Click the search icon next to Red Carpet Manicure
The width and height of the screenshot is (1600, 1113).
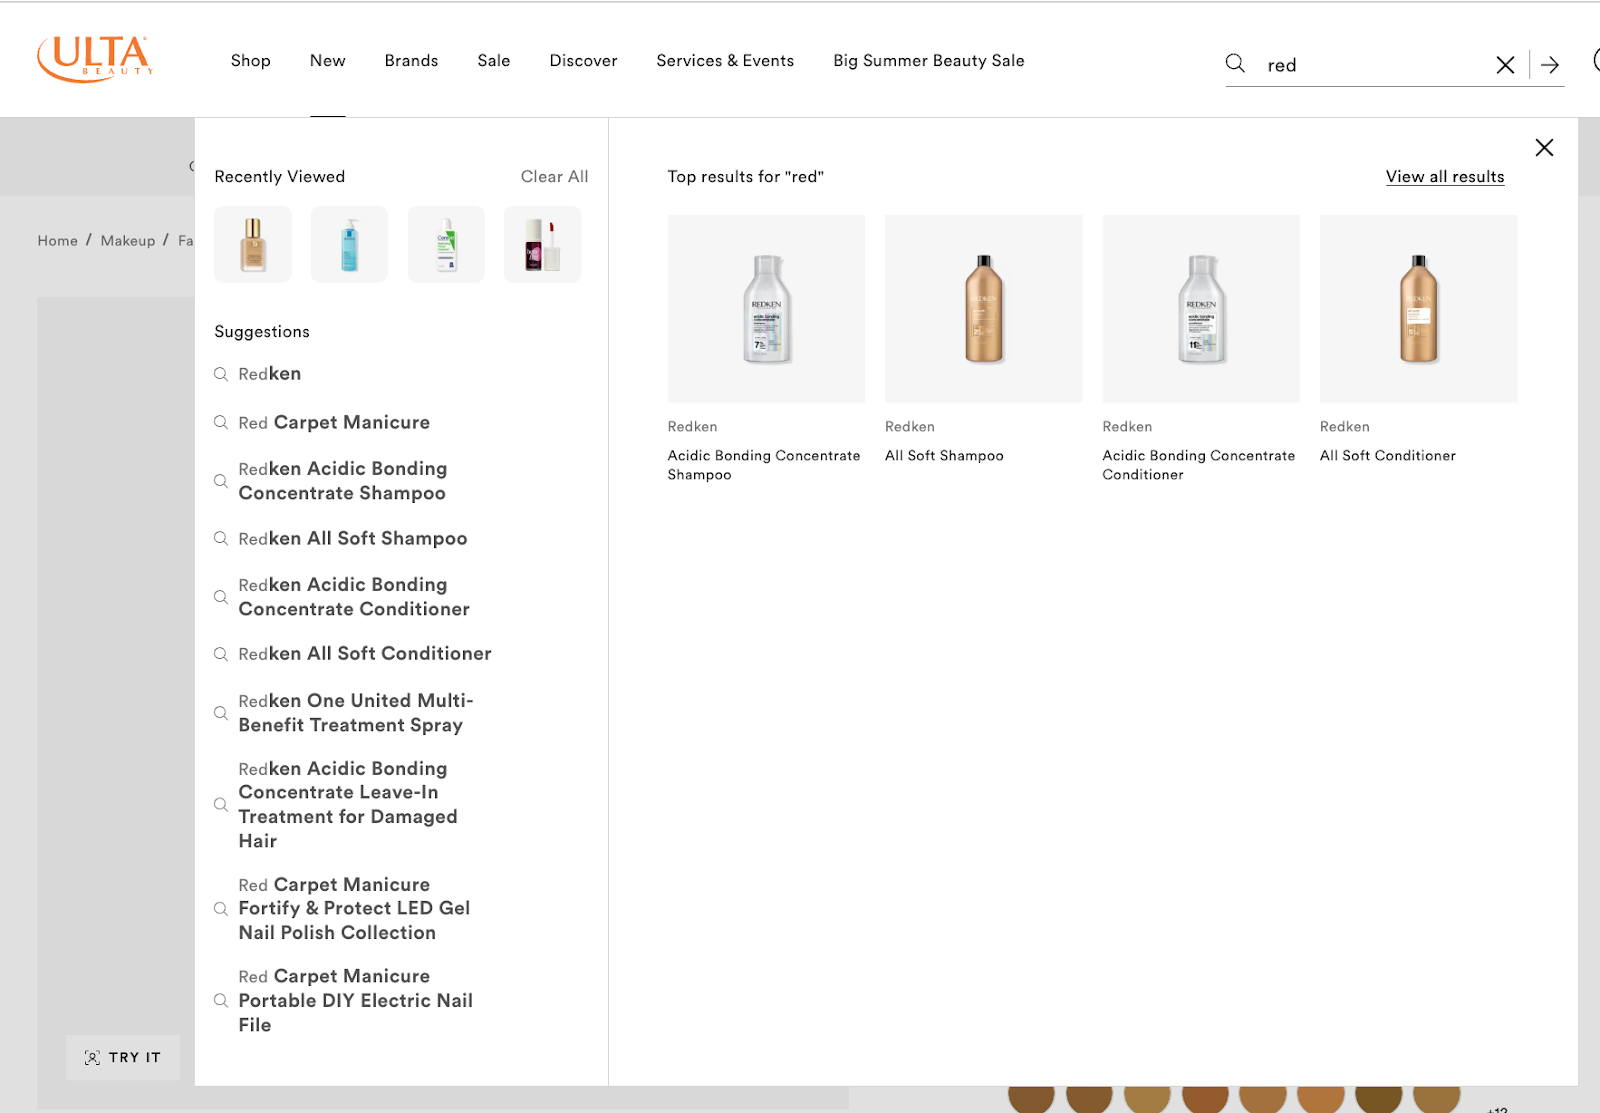coord(221,422)
